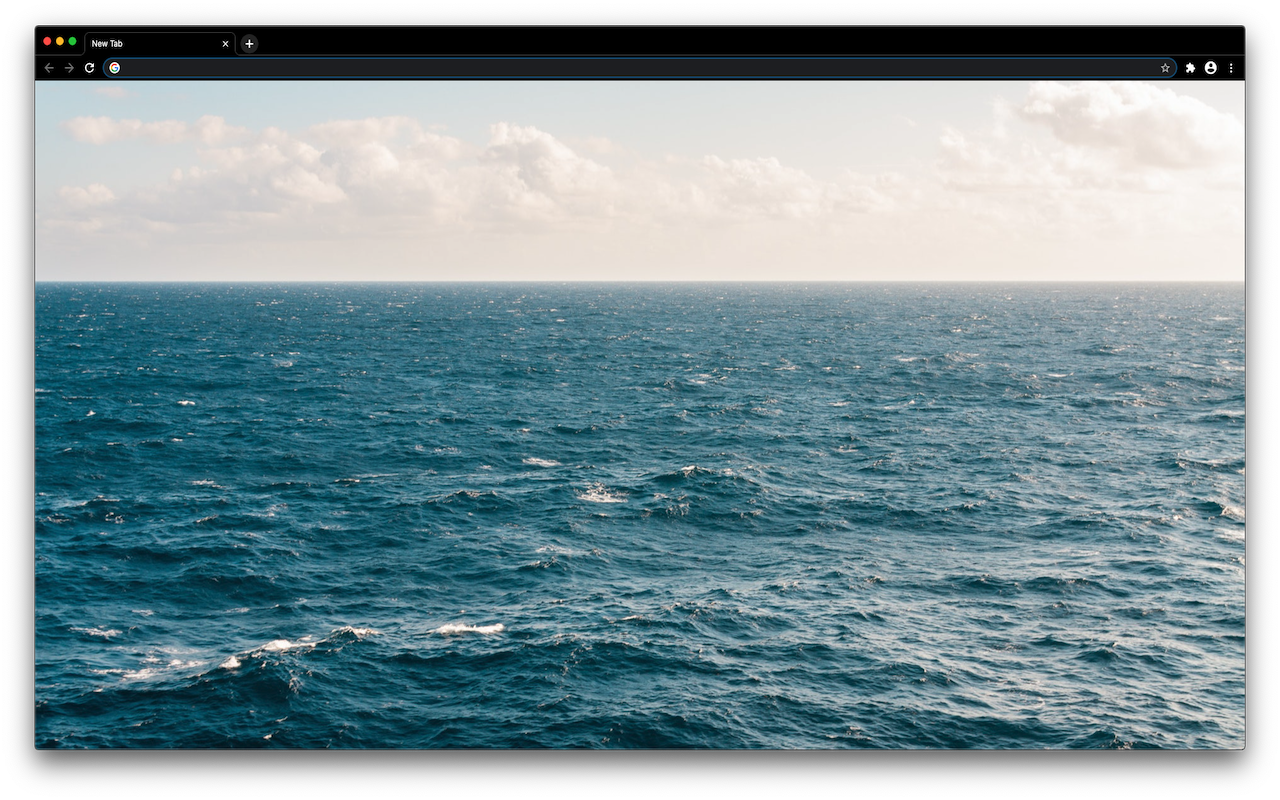The image size is (1280, 800).
Task: Click the Google icon in address bar
Action: point(115,68)
